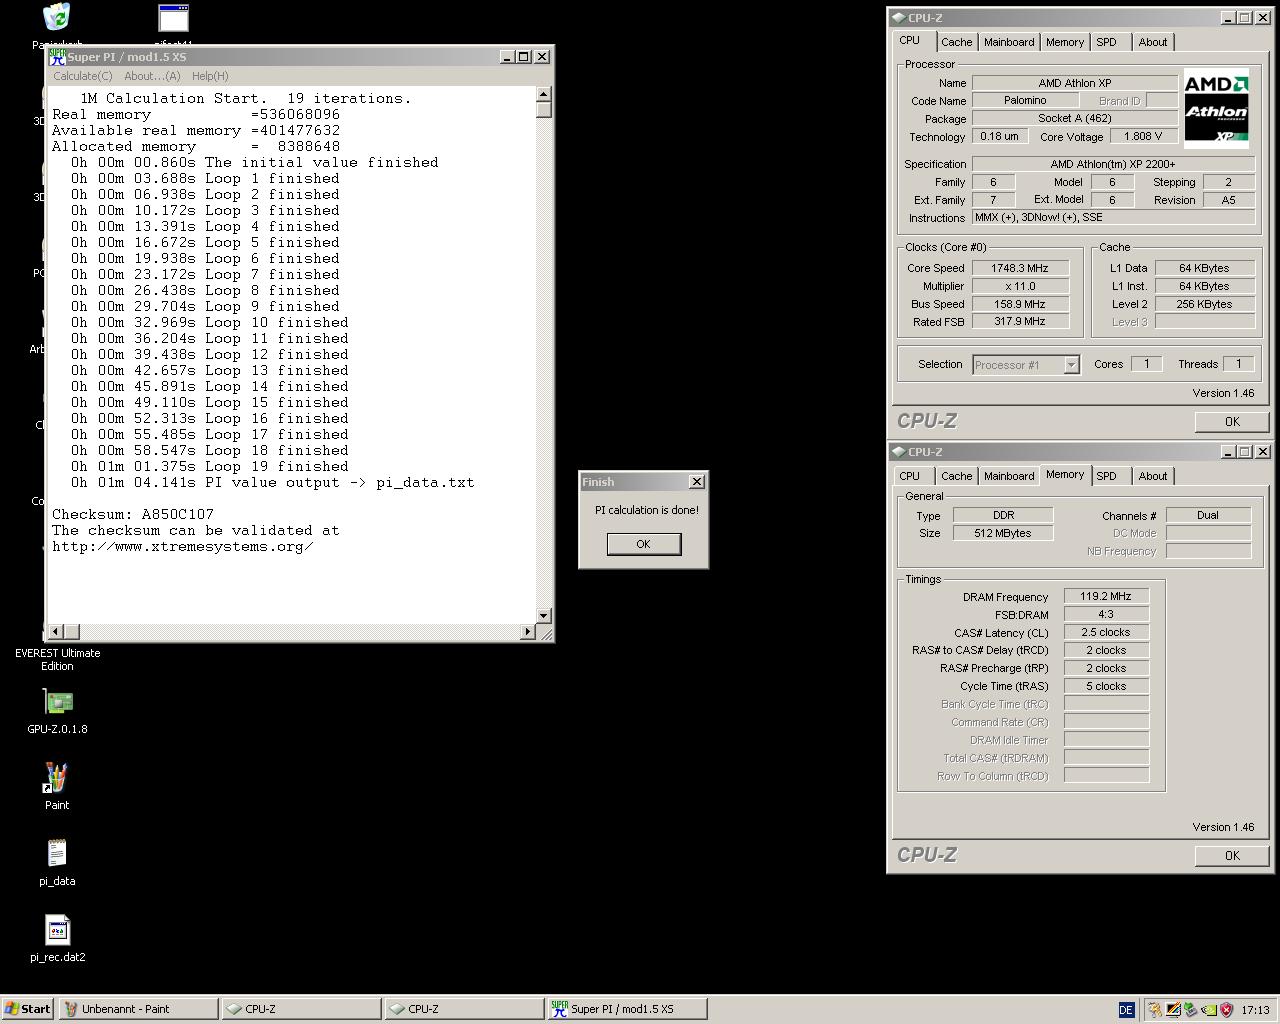The width and height of the screenshot is (1280, 1024).
Task: Select the CPU tab in the upper CPU-Z window
Action: click(x=910, y=41)
